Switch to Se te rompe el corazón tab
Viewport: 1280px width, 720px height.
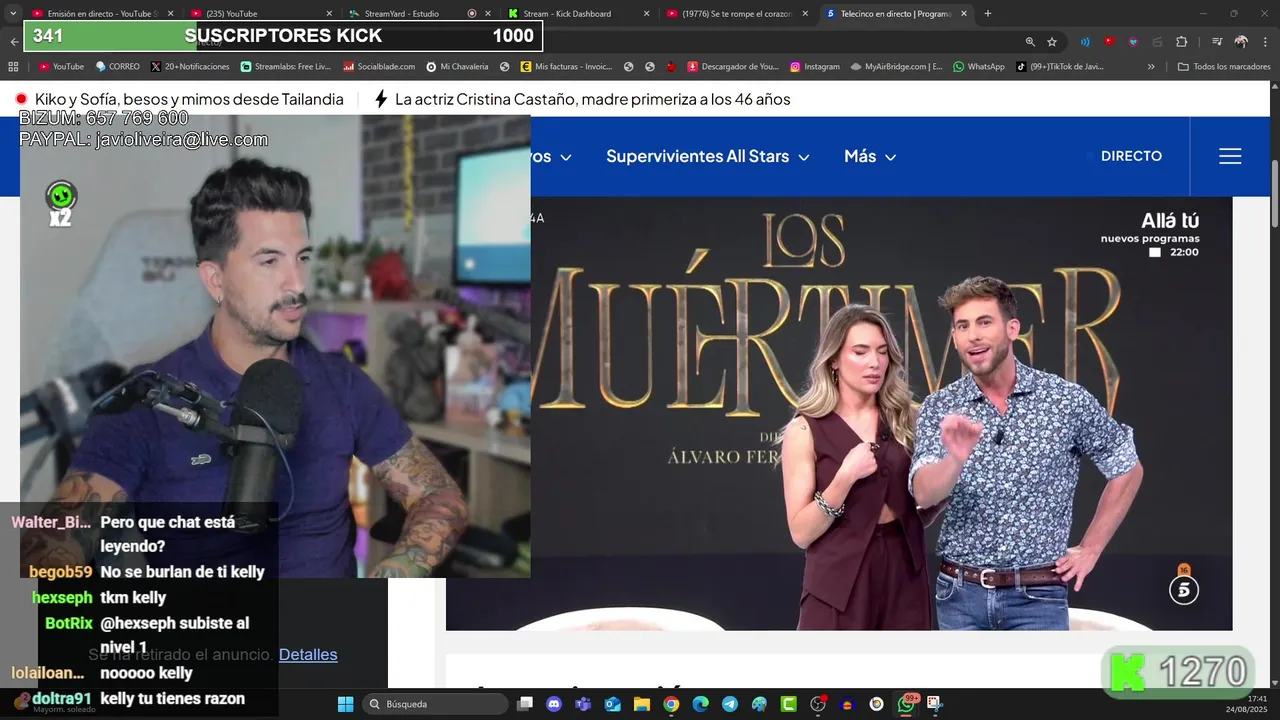point(737,14)
